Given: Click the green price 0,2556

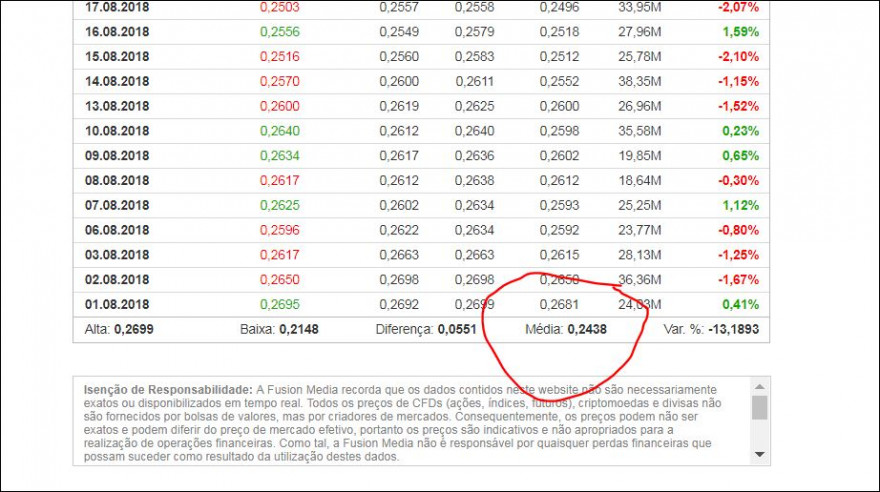Looking at the screenshot, I should (279, 32).
